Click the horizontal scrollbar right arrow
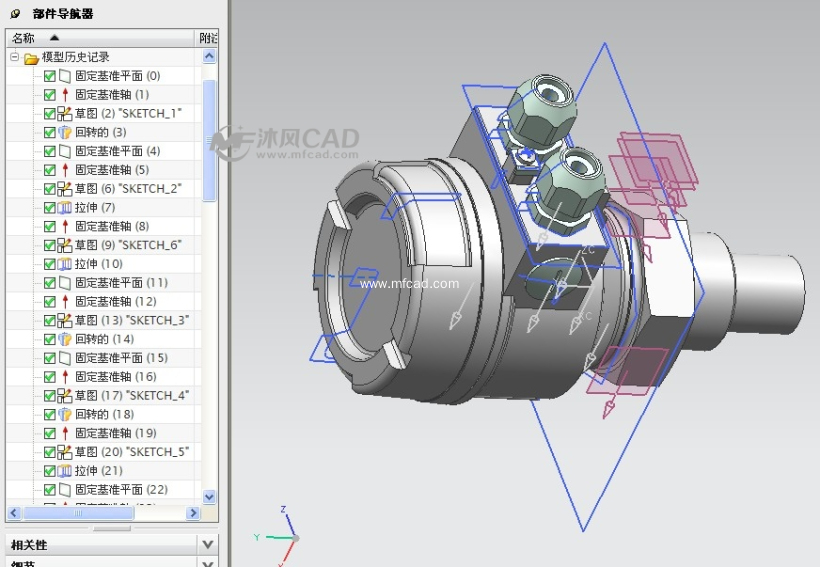 [x=193, y=513]
